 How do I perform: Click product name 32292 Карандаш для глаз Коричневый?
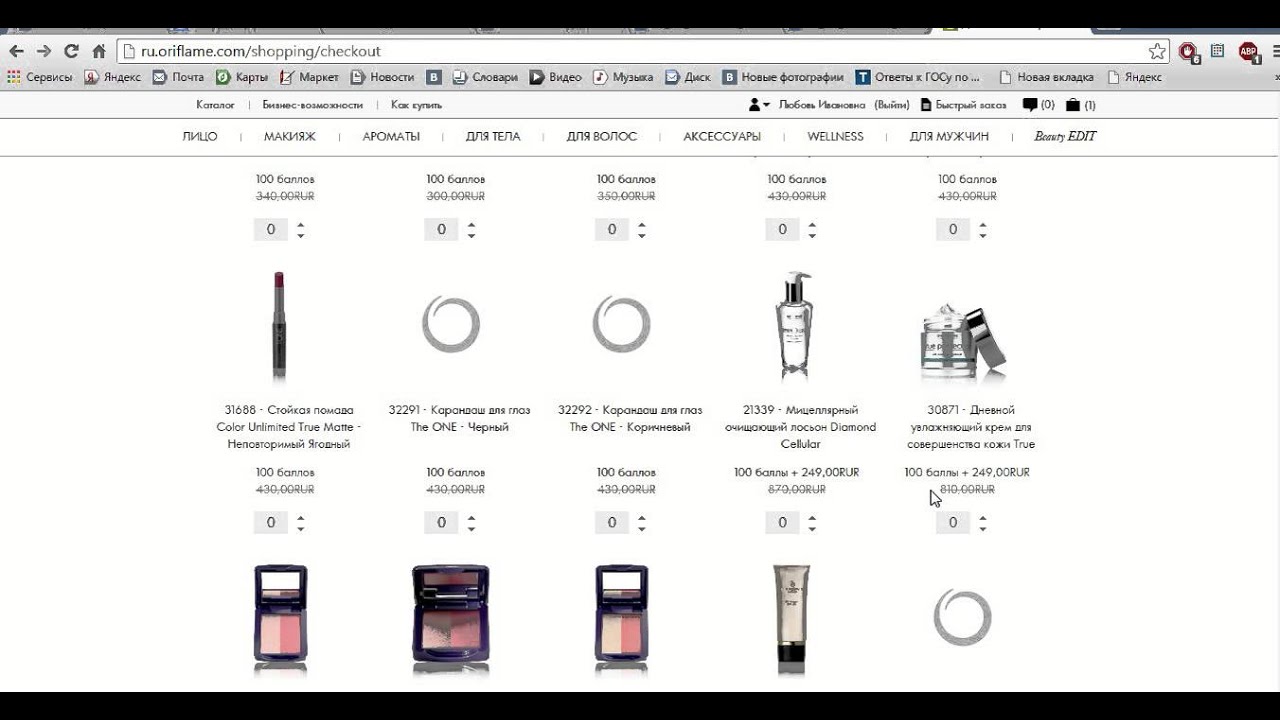click(630, 419)
